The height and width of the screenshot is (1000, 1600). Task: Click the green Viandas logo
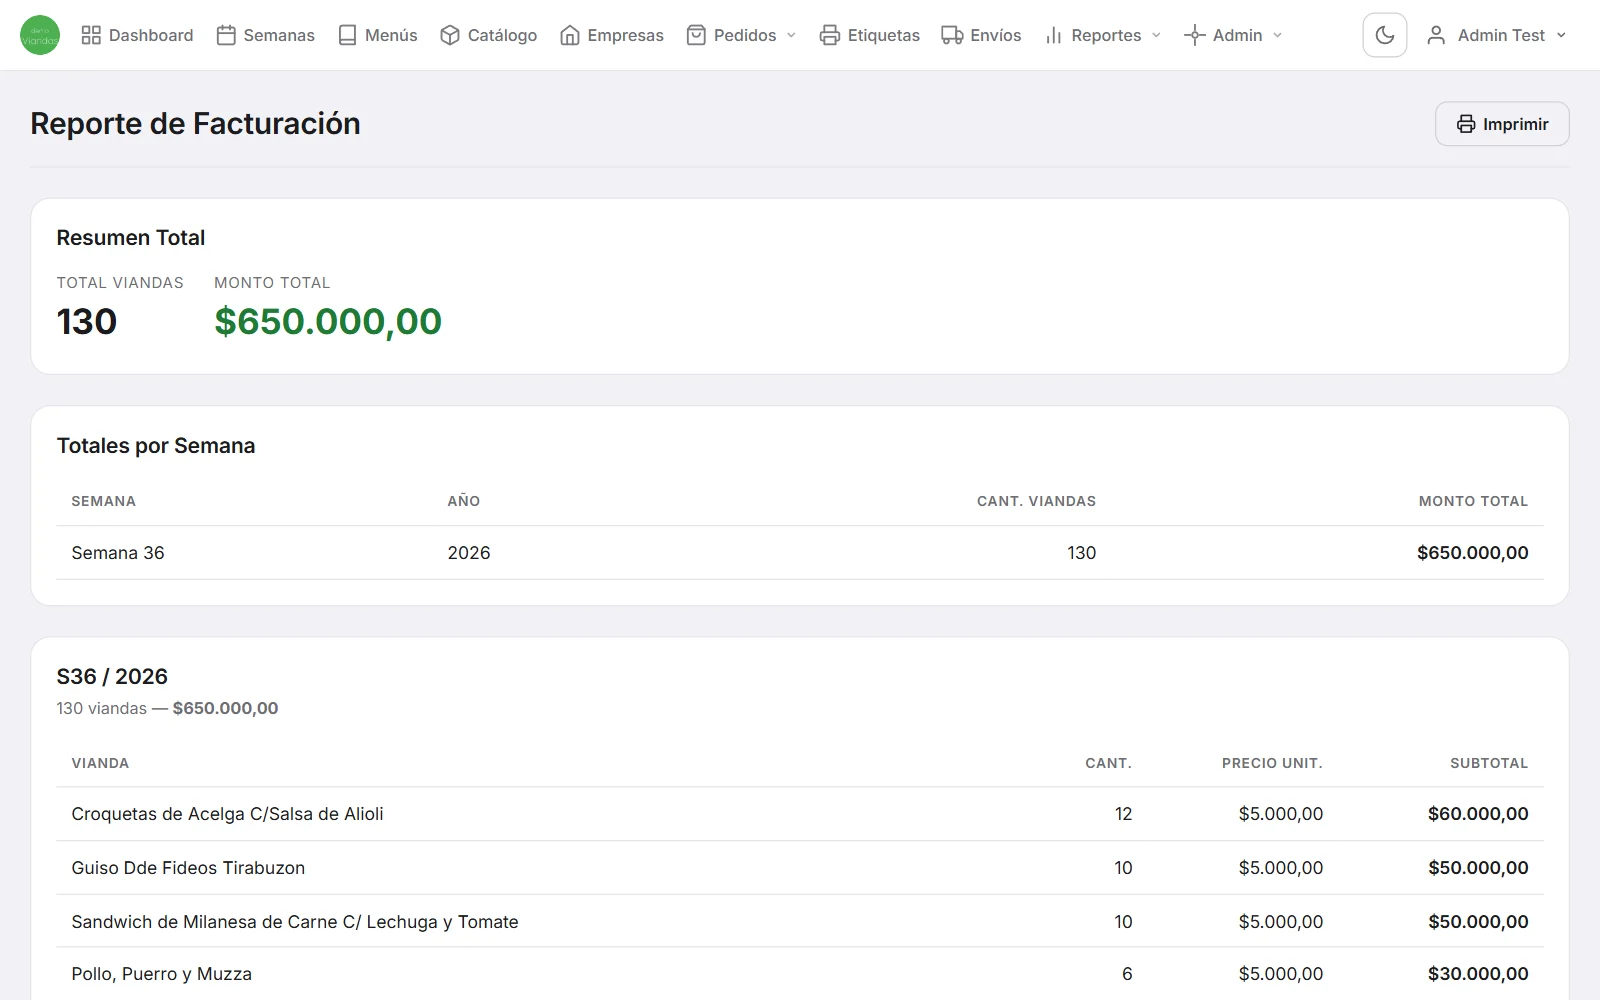click(x=40, y=35)
